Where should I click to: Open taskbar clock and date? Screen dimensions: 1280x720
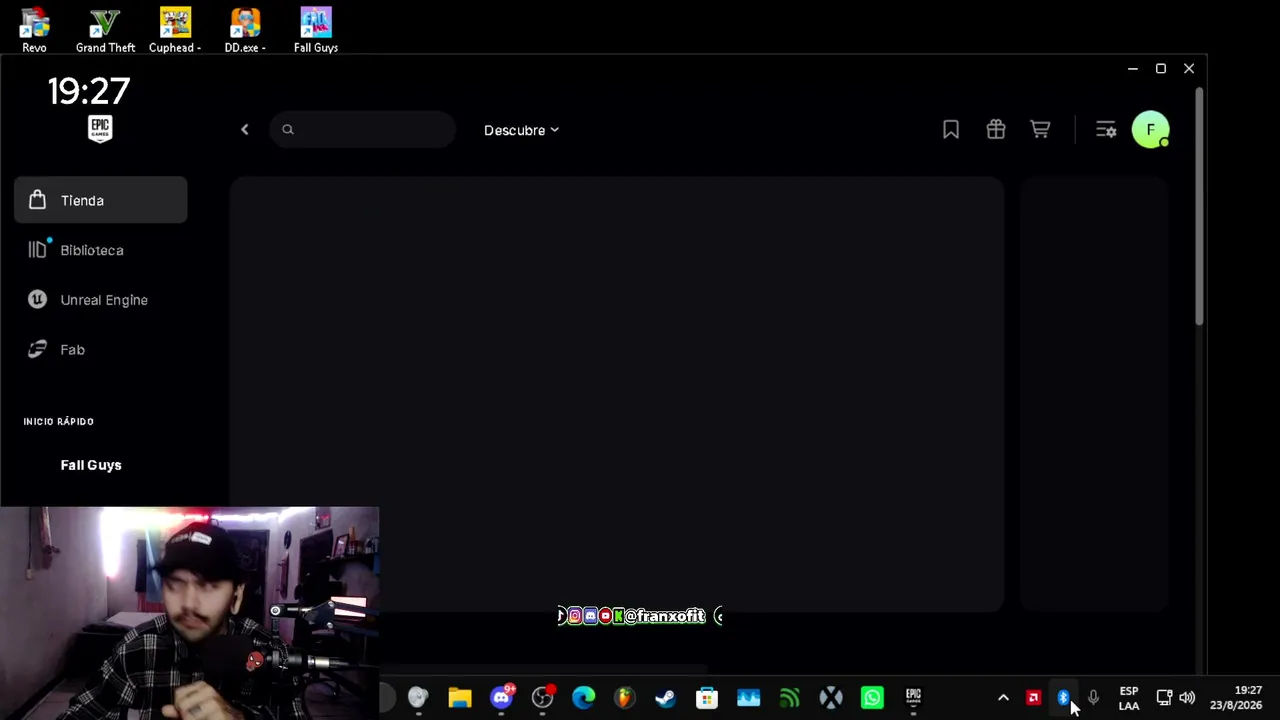[x=1236, y=698]
